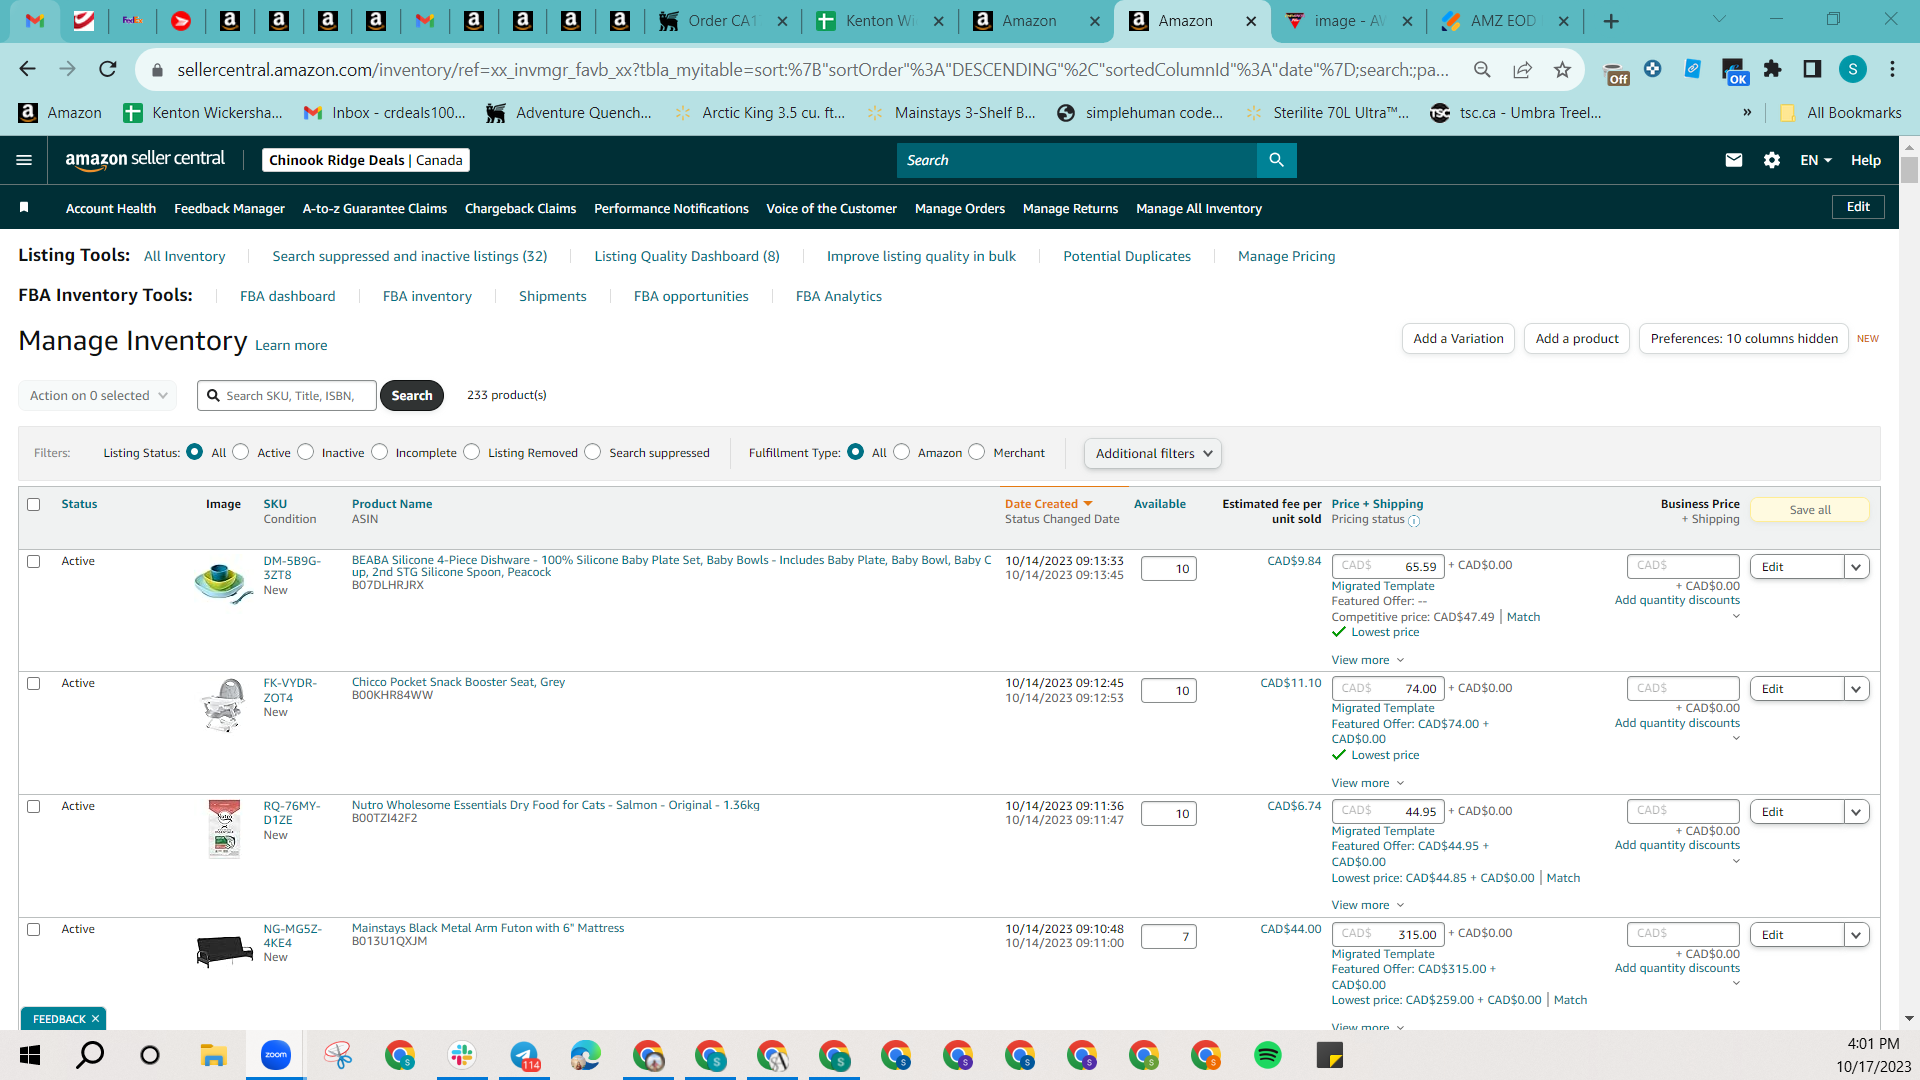Screen dimensions: 1920x1080
Task: Tick the select-all checkbox in table header
Action: click(x=34, y=504)
